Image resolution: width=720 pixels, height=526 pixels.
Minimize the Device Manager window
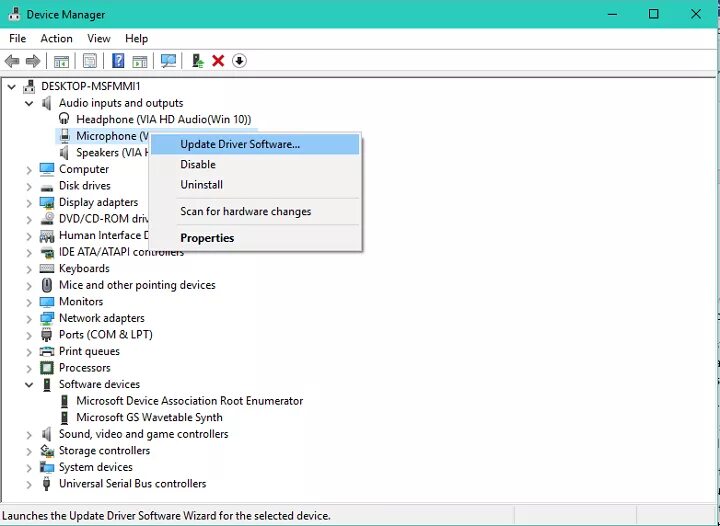click(612, 14)
